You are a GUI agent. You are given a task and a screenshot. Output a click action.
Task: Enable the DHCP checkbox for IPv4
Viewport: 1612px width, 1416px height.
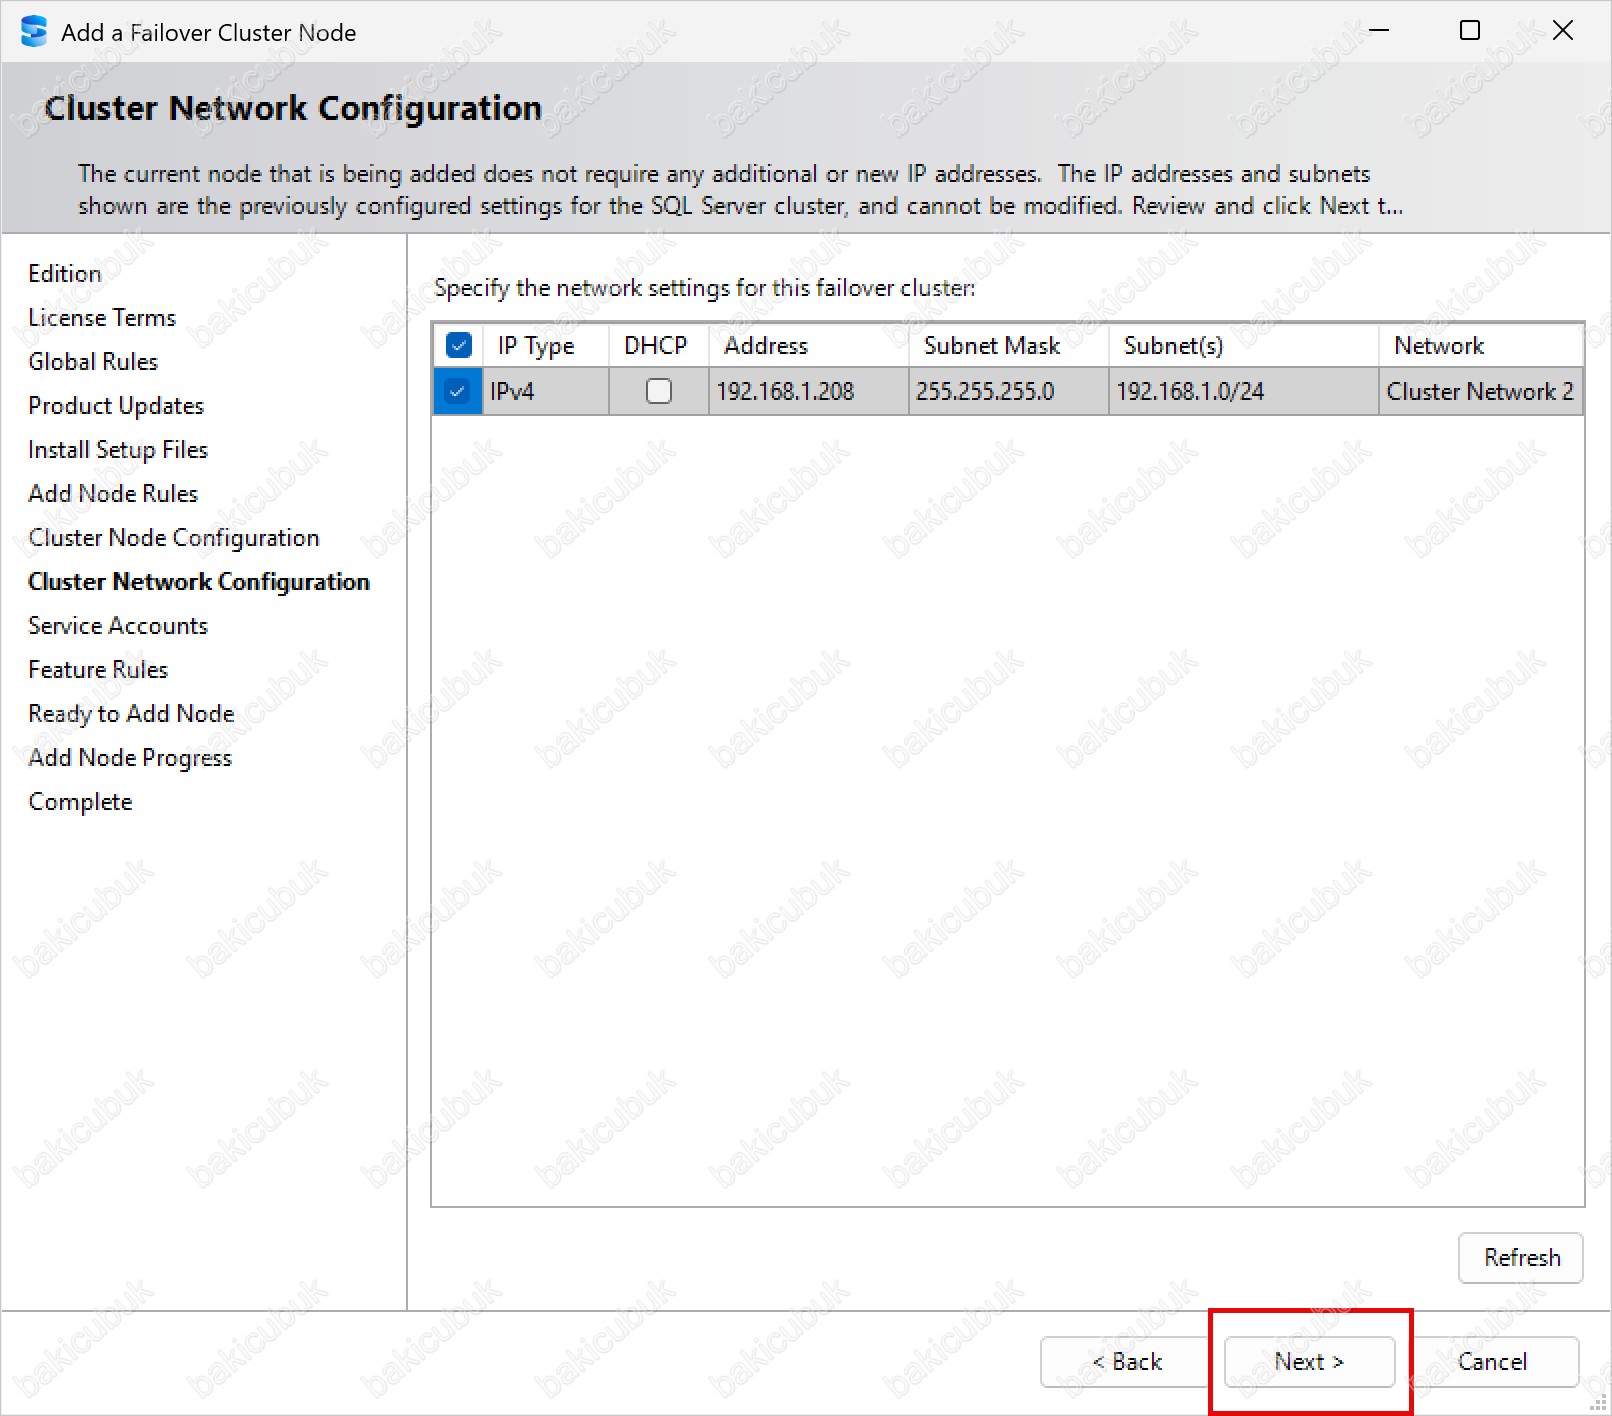point(658,391)
